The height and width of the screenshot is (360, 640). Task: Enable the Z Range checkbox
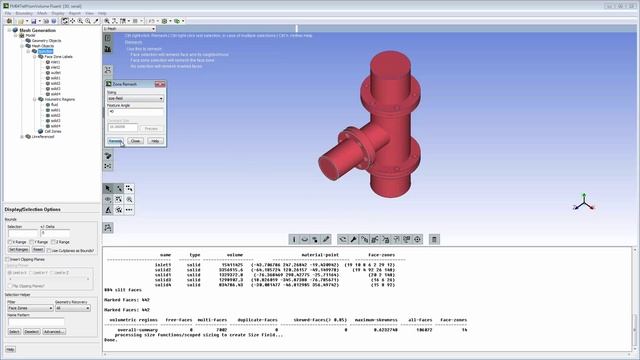tap(53, 242)
